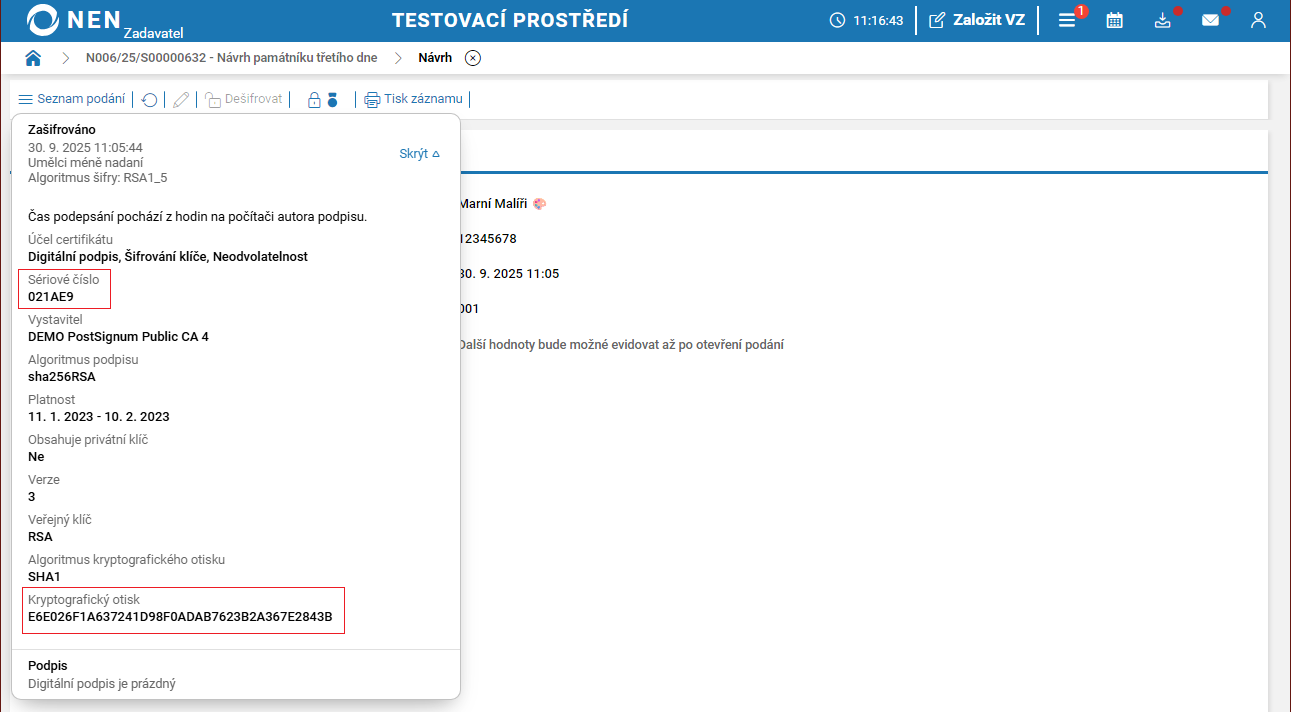The image size is (1291, 712).
Task: Click the home breadcrumb icon
Action: pyautogui.click(x=33, y=58)
